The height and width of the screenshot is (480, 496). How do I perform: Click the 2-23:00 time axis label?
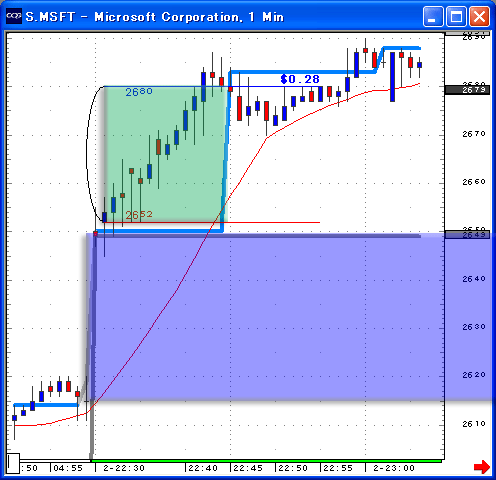click(394, 468)
